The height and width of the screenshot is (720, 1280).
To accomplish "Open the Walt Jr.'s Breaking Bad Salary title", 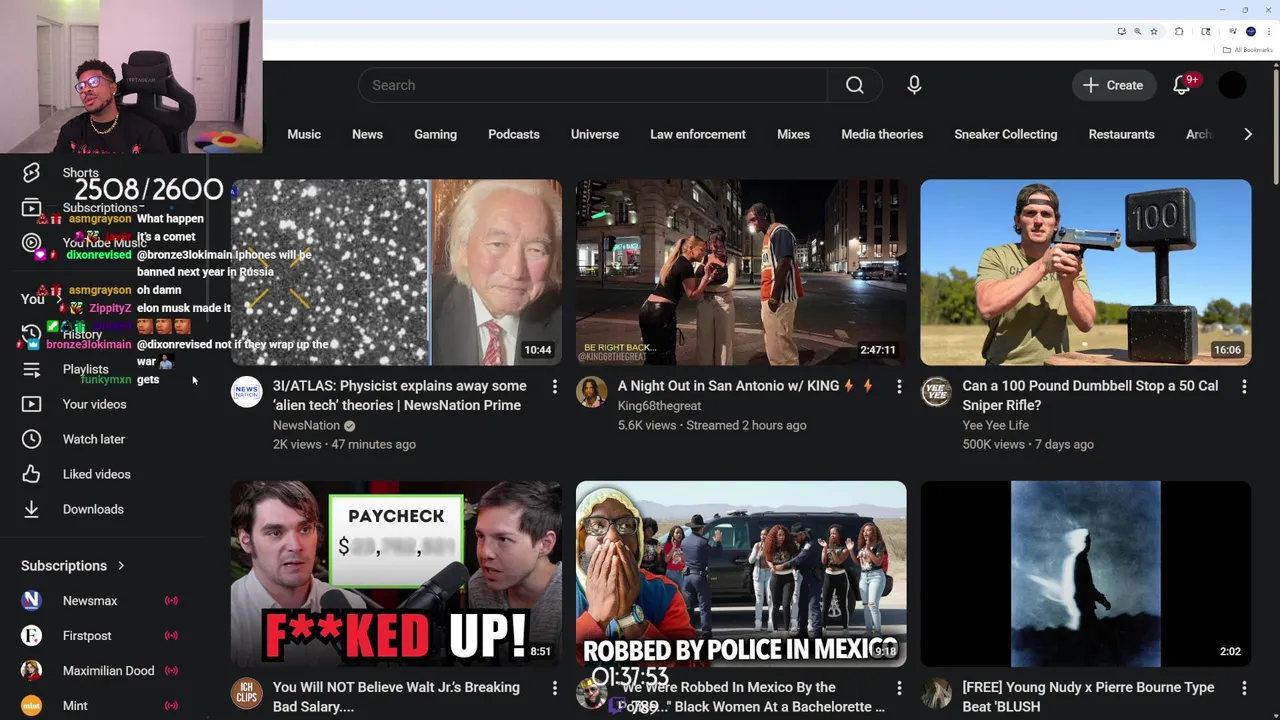I will click(x=396, y=697).
